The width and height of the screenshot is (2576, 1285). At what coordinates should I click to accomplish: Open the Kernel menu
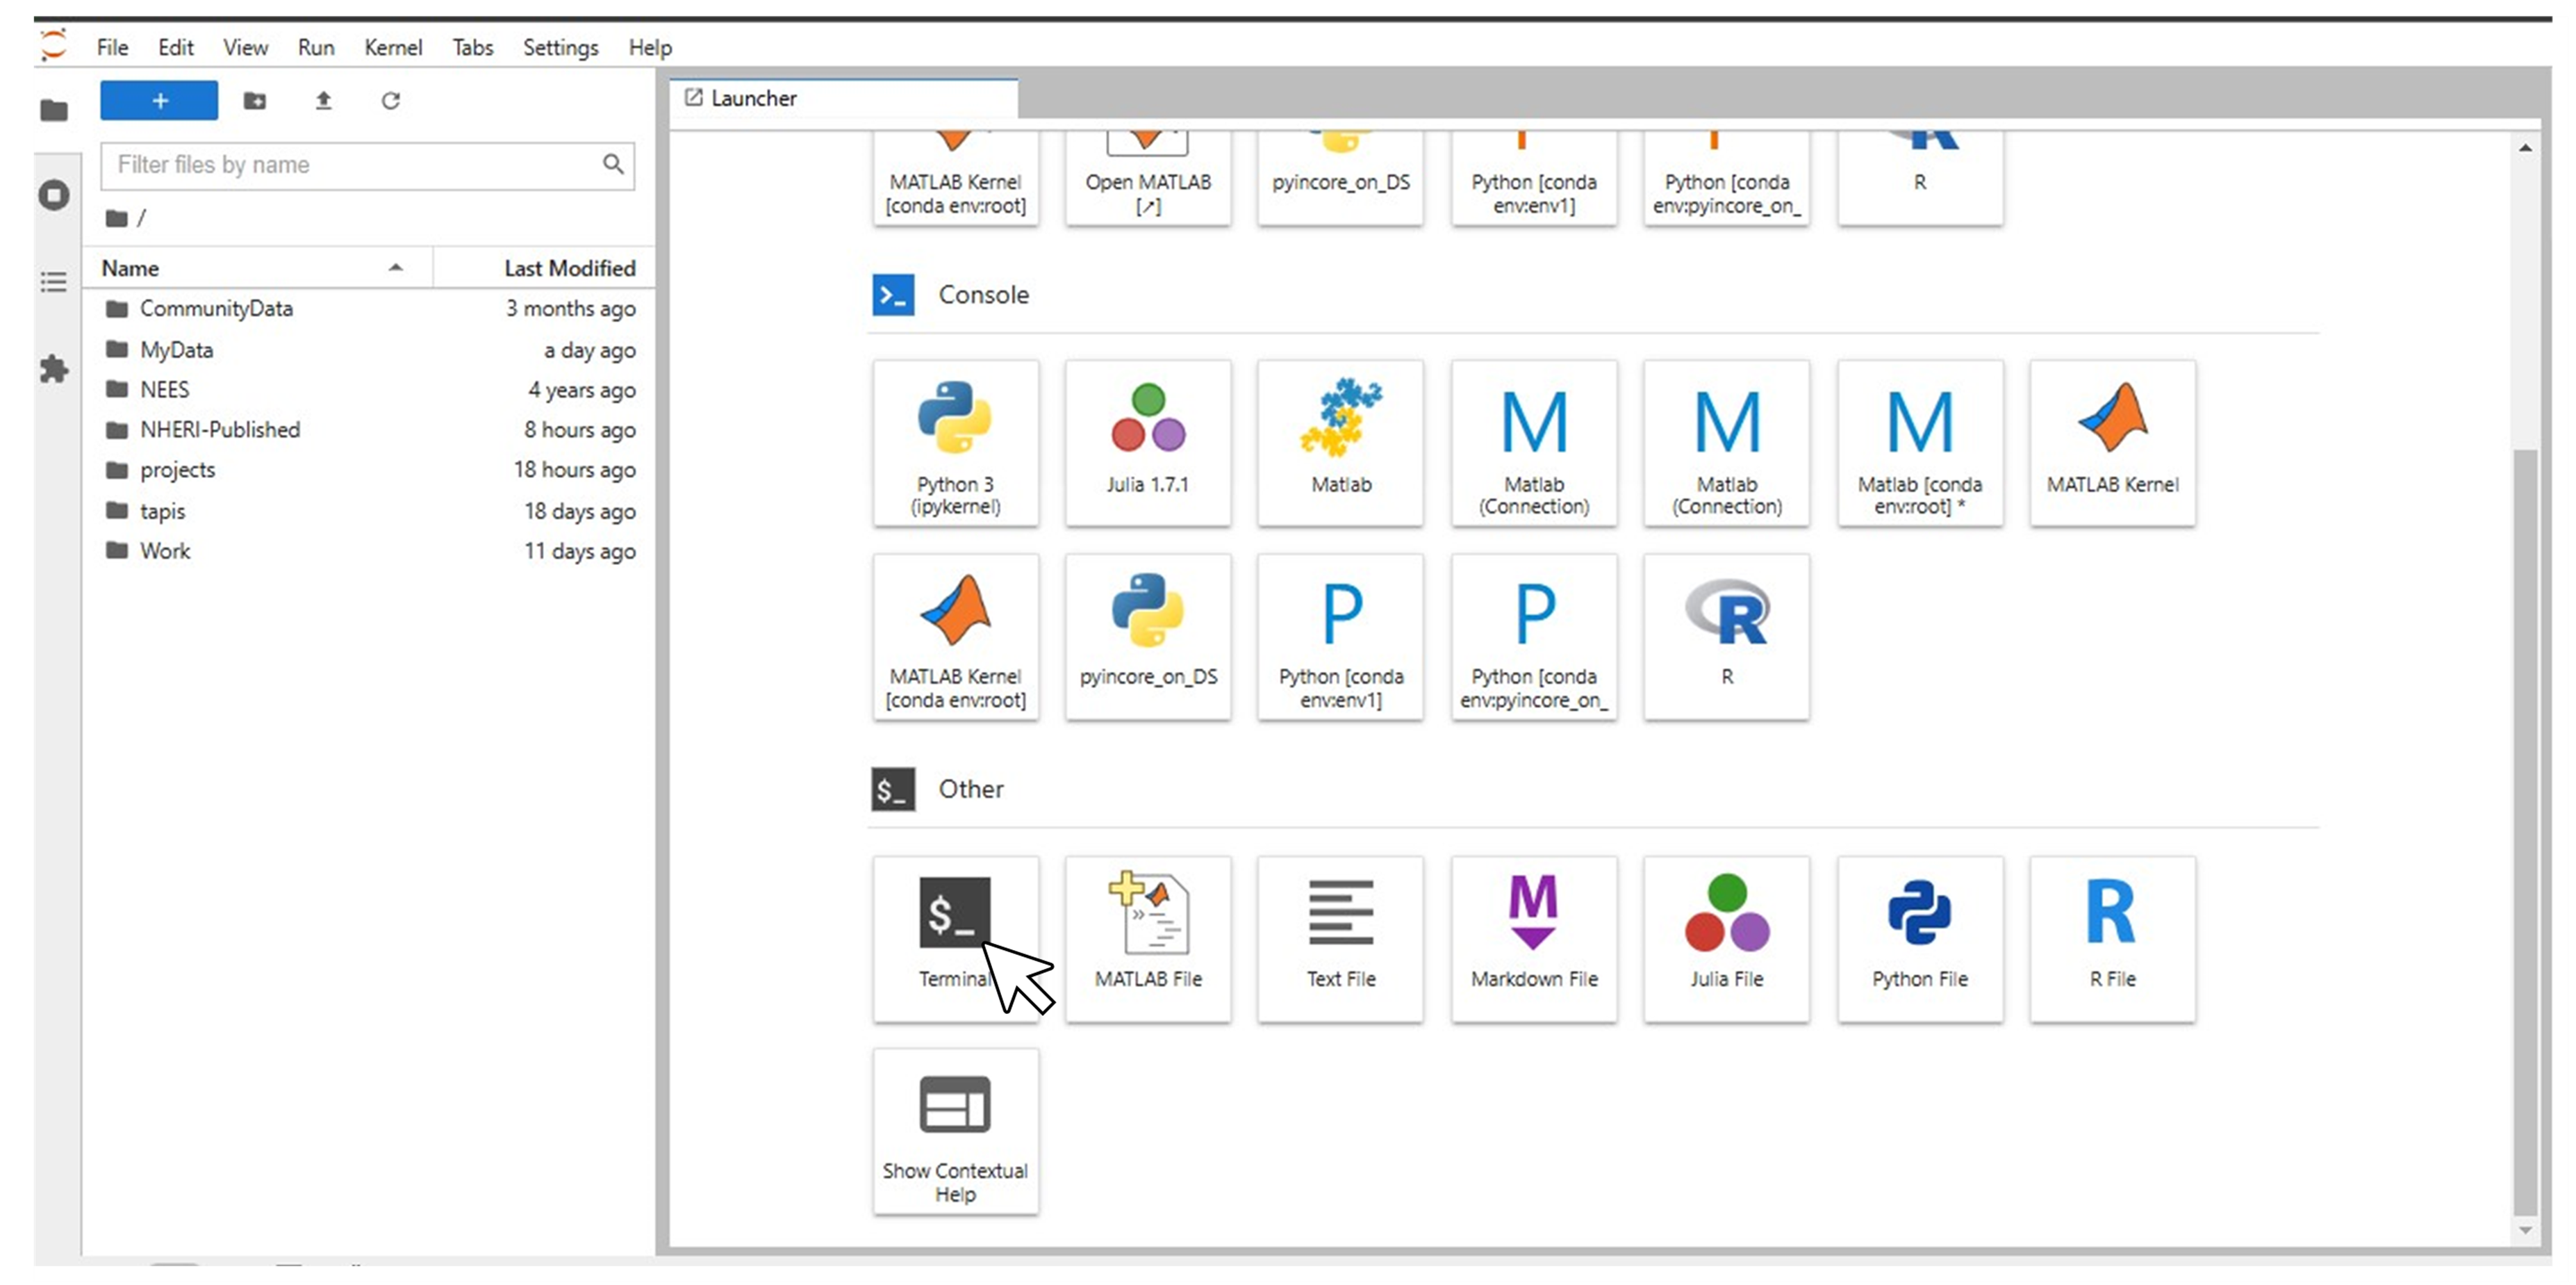point(392,47)
